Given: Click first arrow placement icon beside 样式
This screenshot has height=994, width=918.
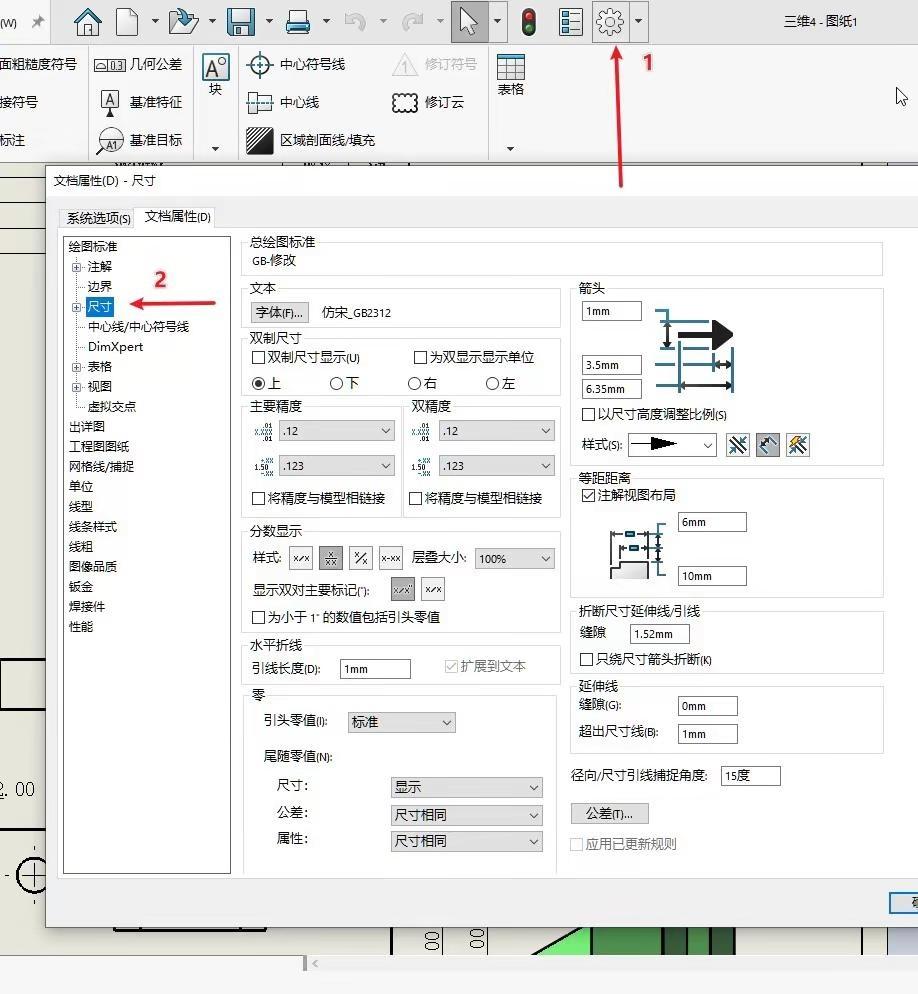Looking at the screenshot, I should tap(738, 445).
